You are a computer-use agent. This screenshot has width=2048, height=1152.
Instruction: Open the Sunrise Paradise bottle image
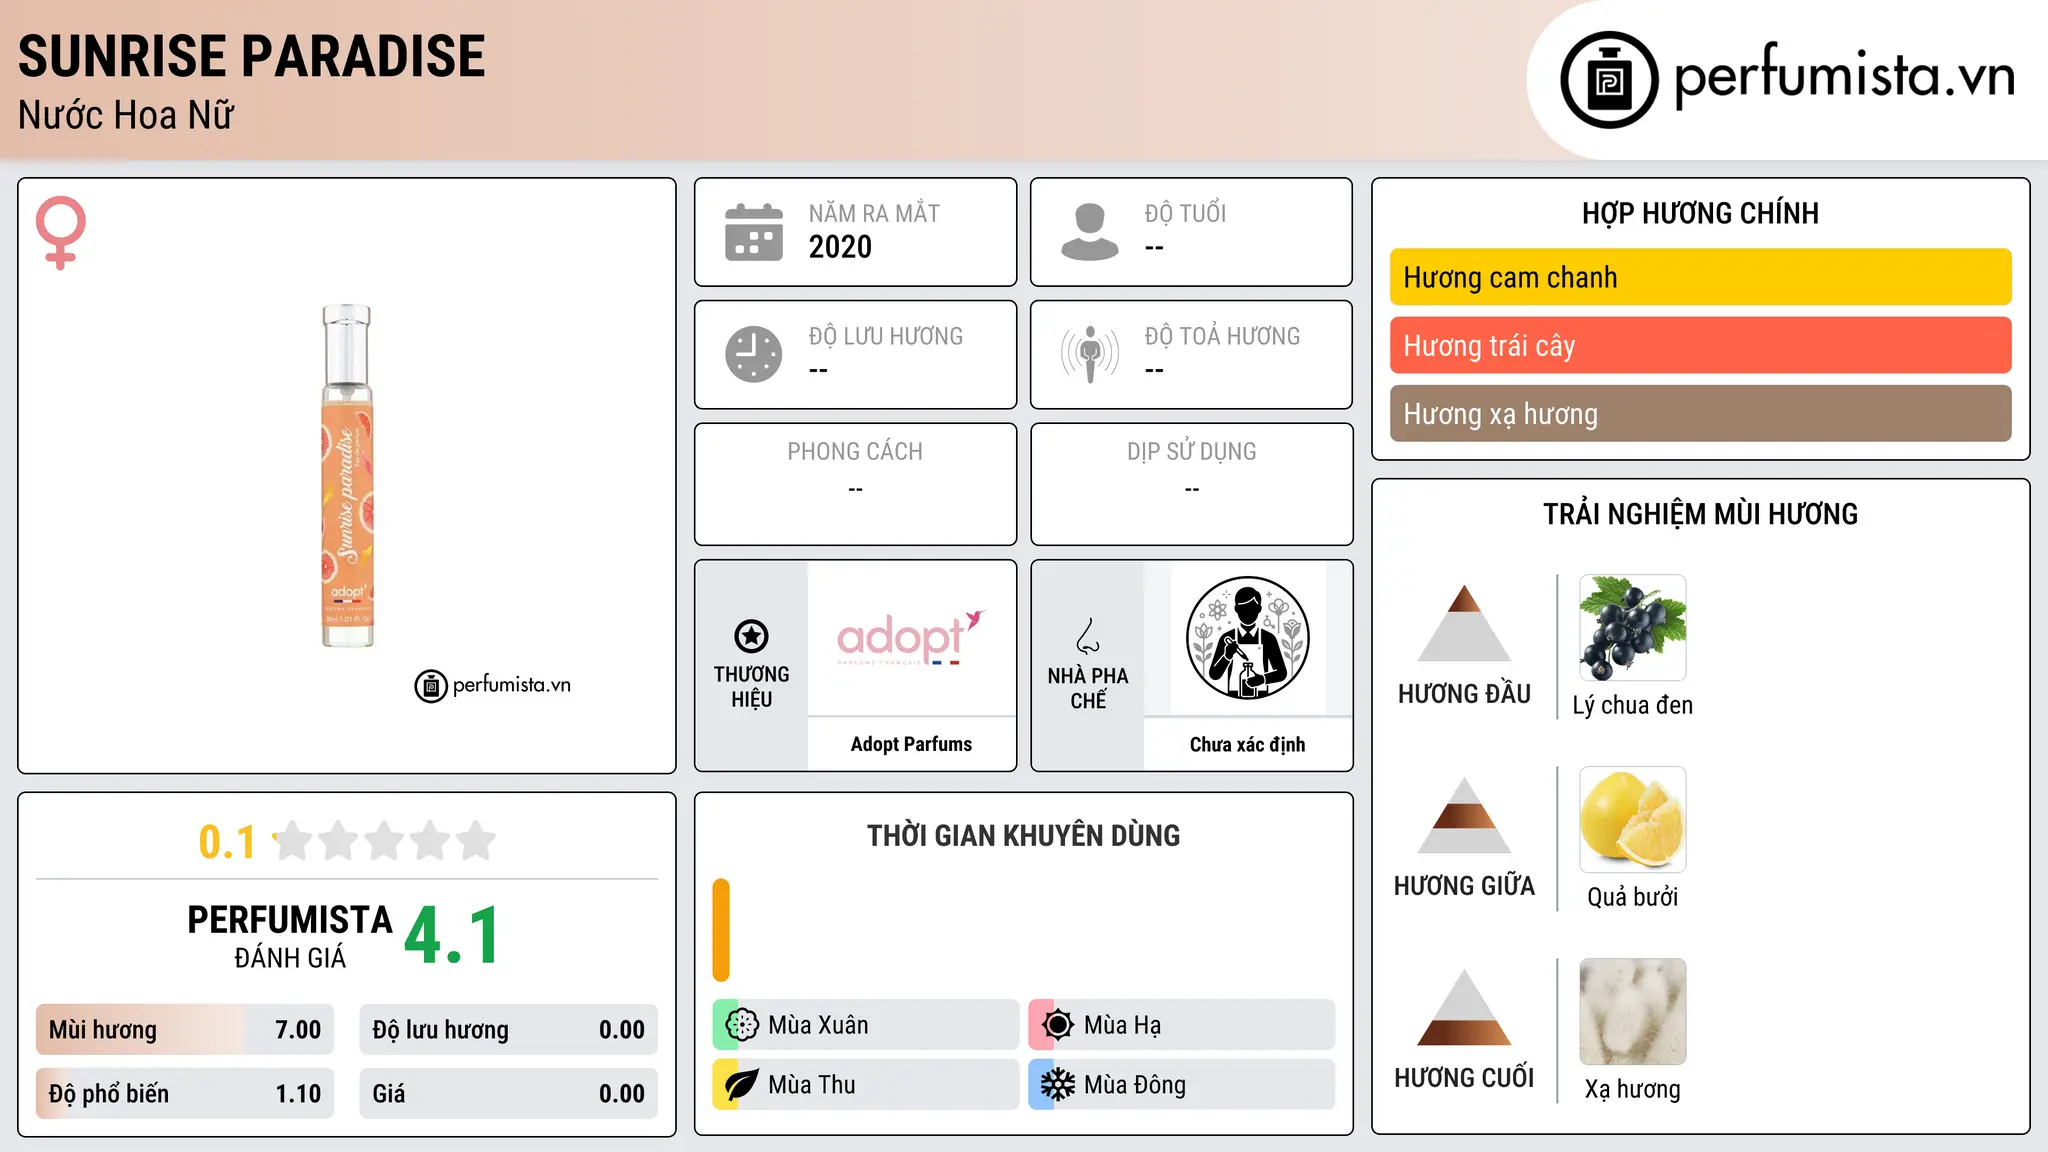[347, 476]
